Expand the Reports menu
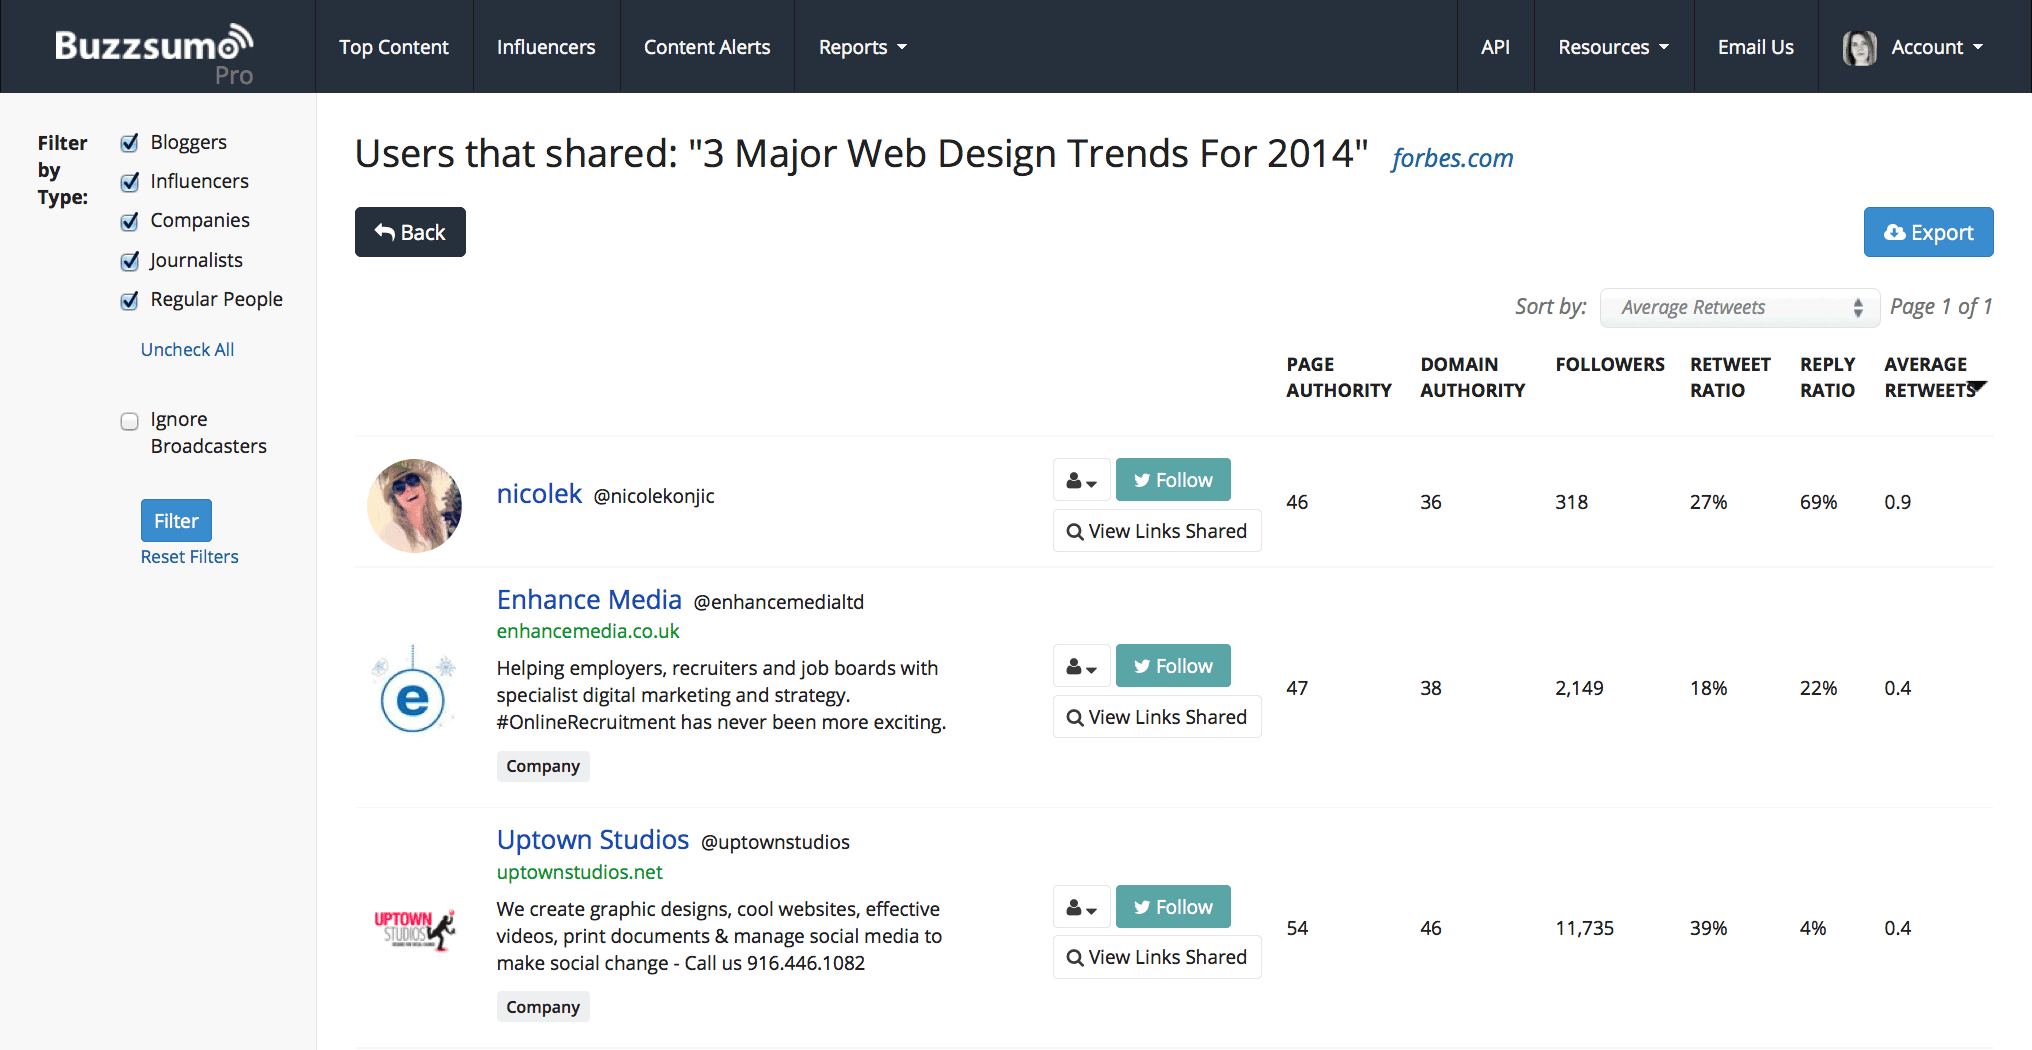The width and height of the screenshot is (2032, 1050). click(x=862, y=47)
